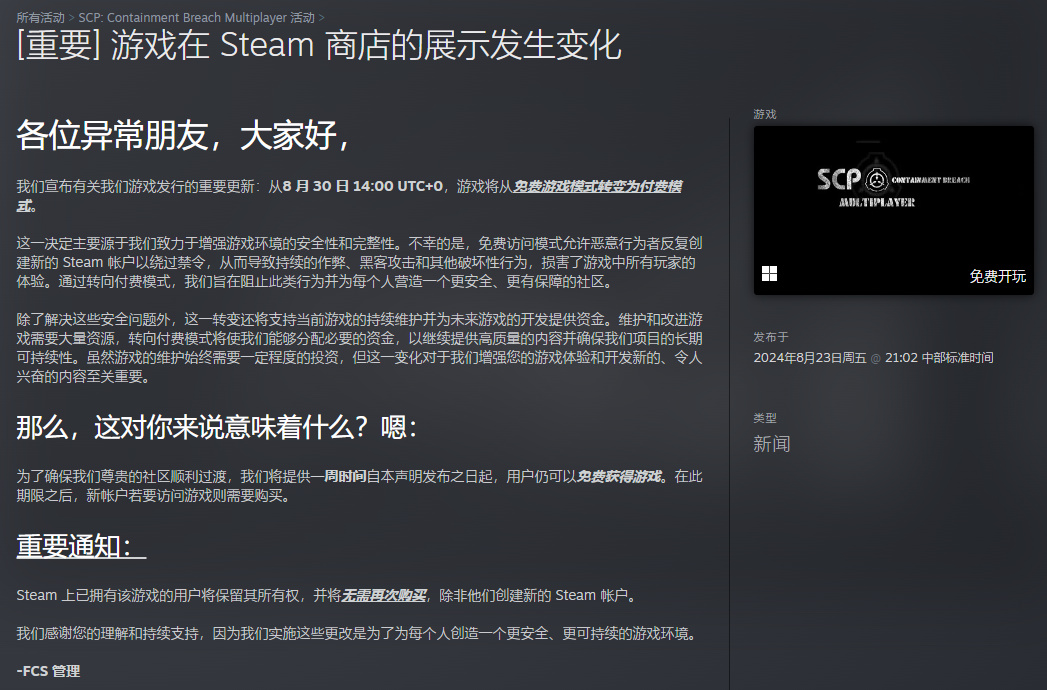Open the SCP Containment Breach Multiplayer game thumbnail
This screenshot has width=1047, height=690.
coord(893,210)
